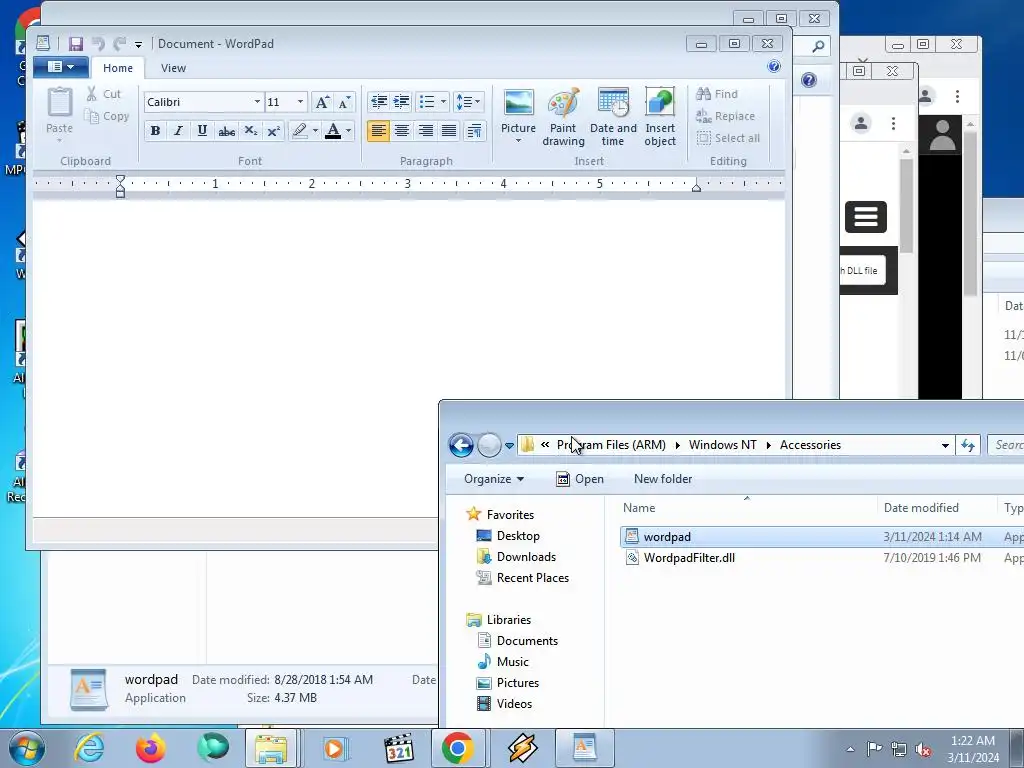Switch to the View ribbon tab
1024x768 pixels.
(x=173, y=68)
